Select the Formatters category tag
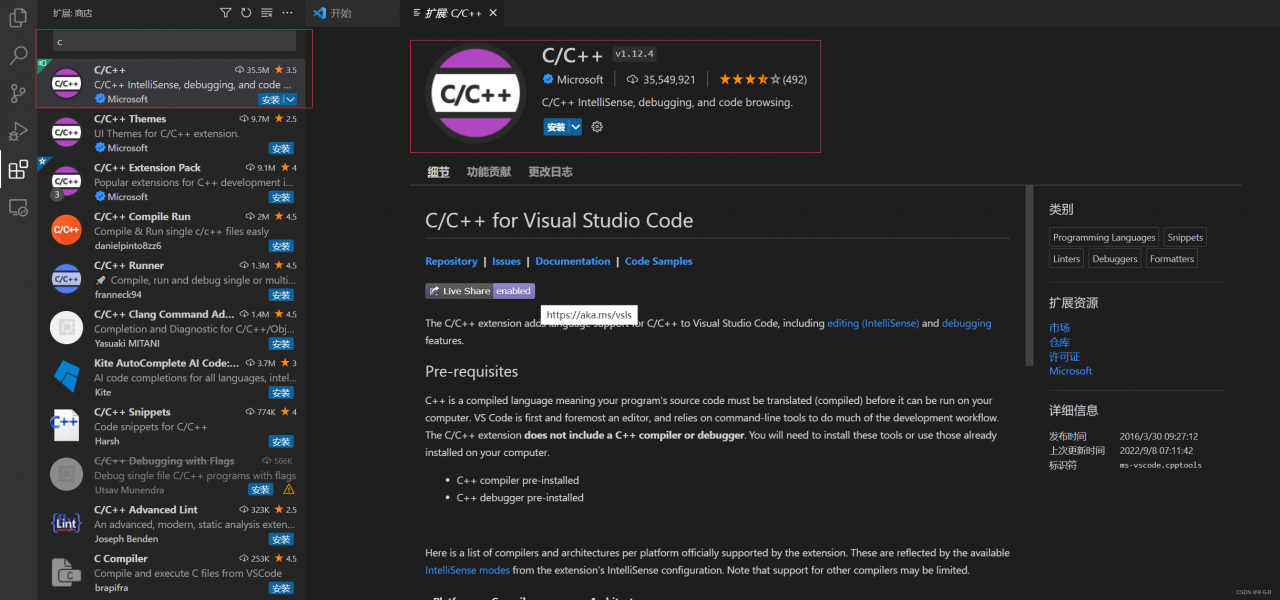The image size is (1280, 600). [x=1172, y=259]
